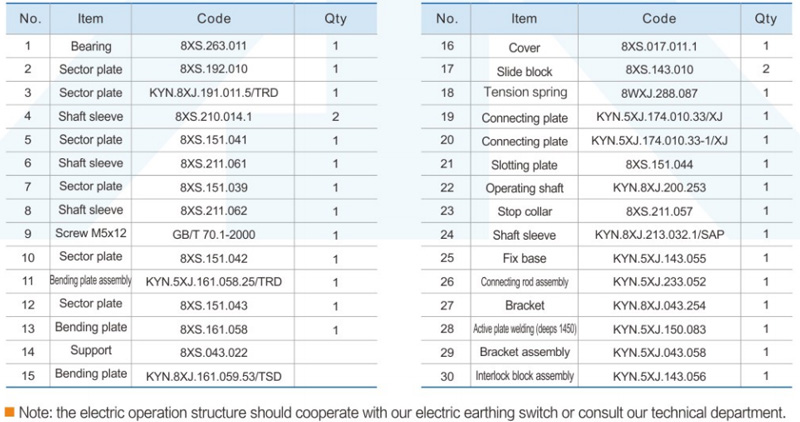
Task: Select the Slotting plate item
Action: (x=524, y=164)
